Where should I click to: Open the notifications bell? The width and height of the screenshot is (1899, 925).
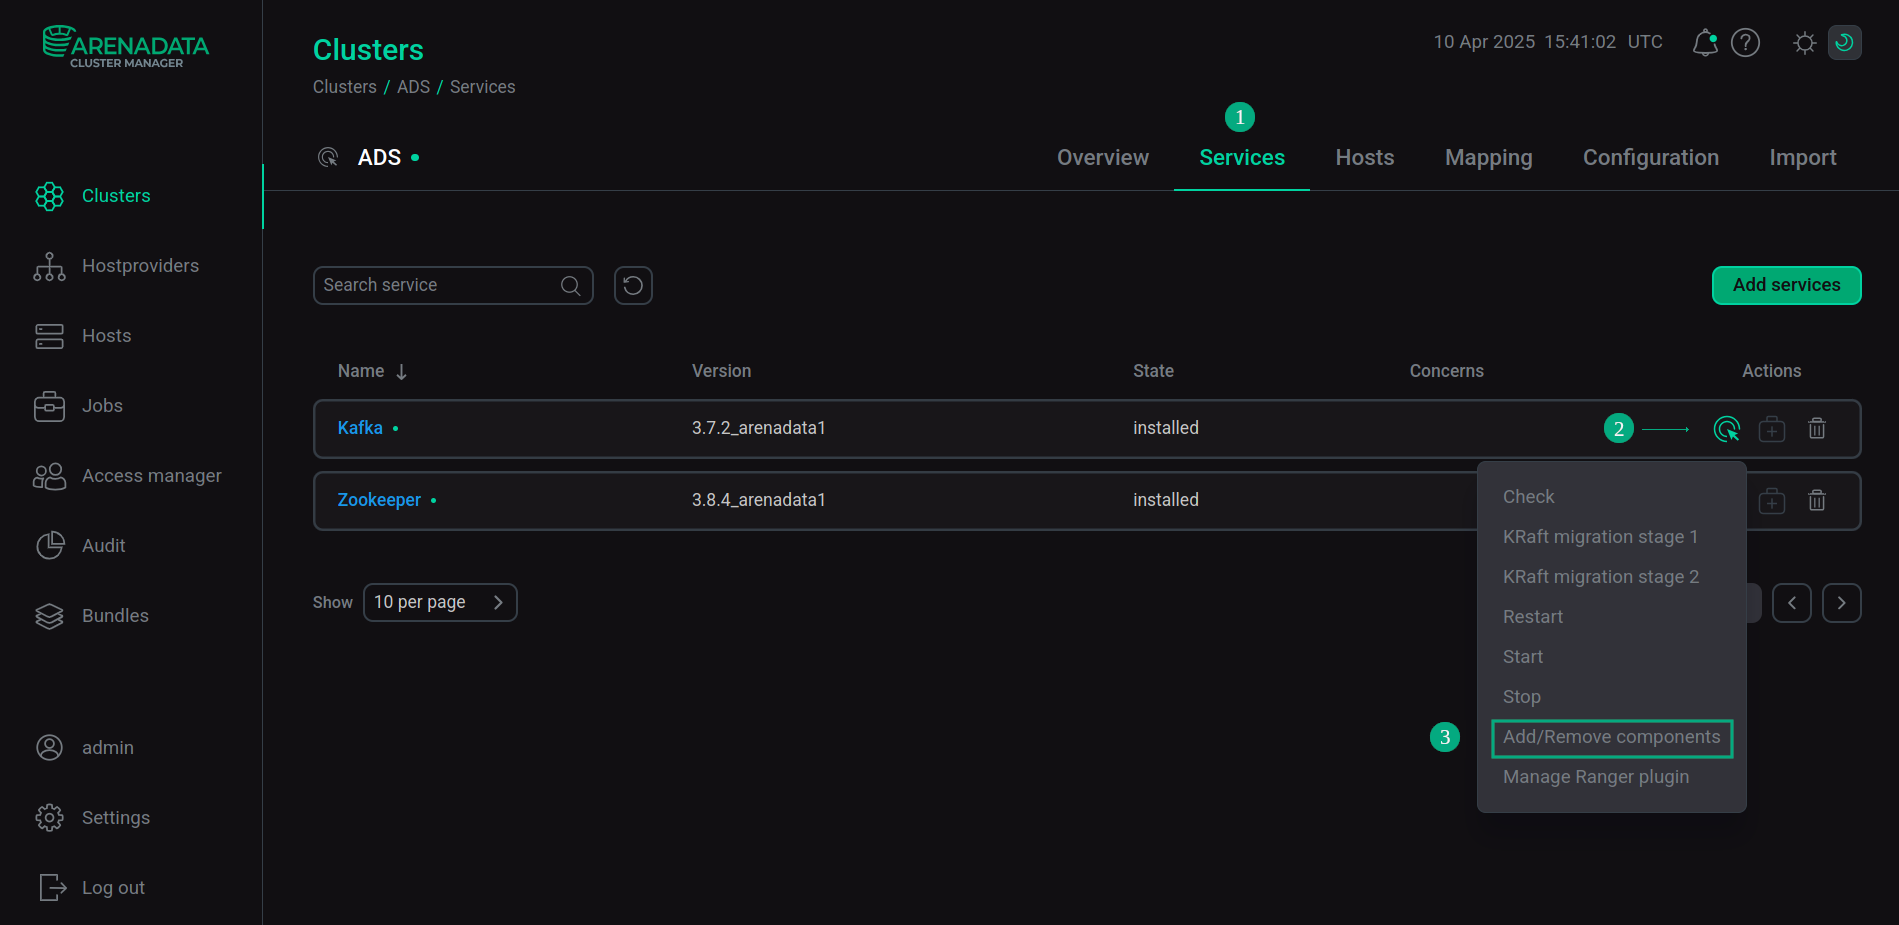[1705, 43]
